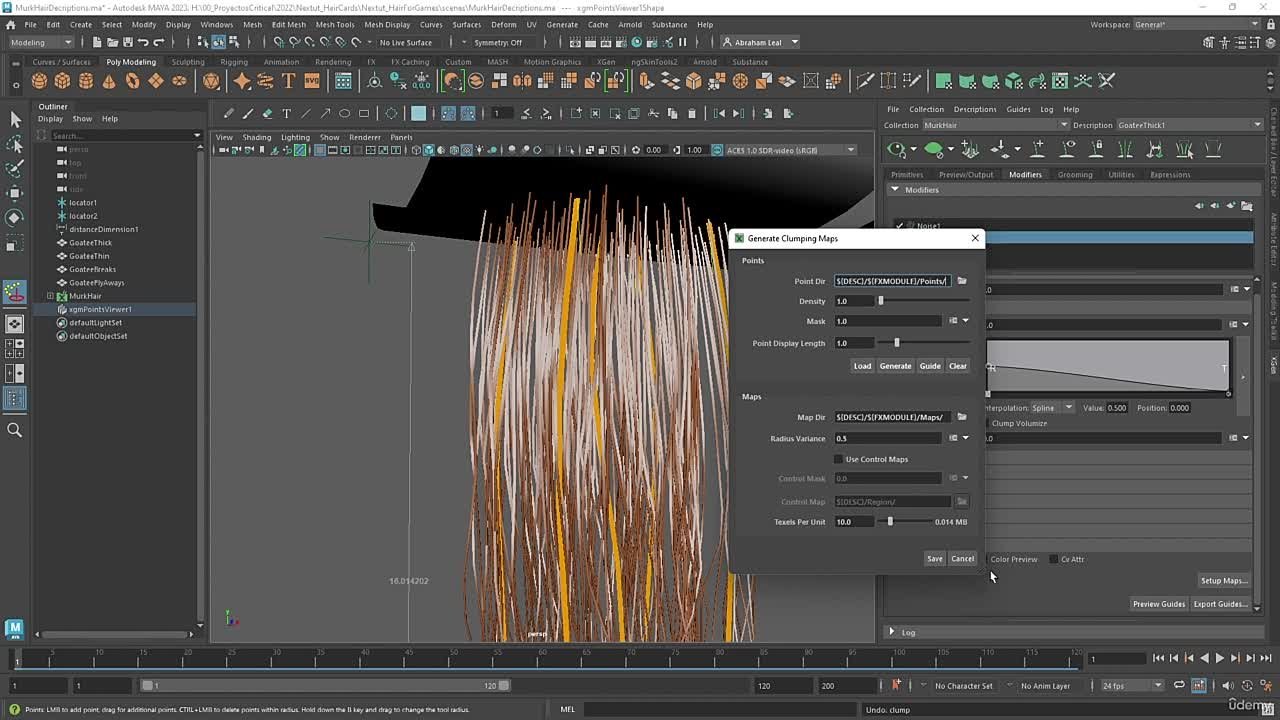Open the Collection MurkHair dropdown

click(x=995, y=125)
